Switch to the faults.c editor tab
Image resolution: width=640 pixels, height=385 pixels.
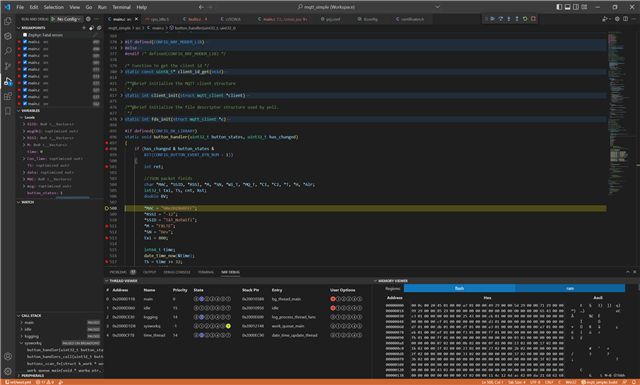pyautogui.click(x=196, y=19)
